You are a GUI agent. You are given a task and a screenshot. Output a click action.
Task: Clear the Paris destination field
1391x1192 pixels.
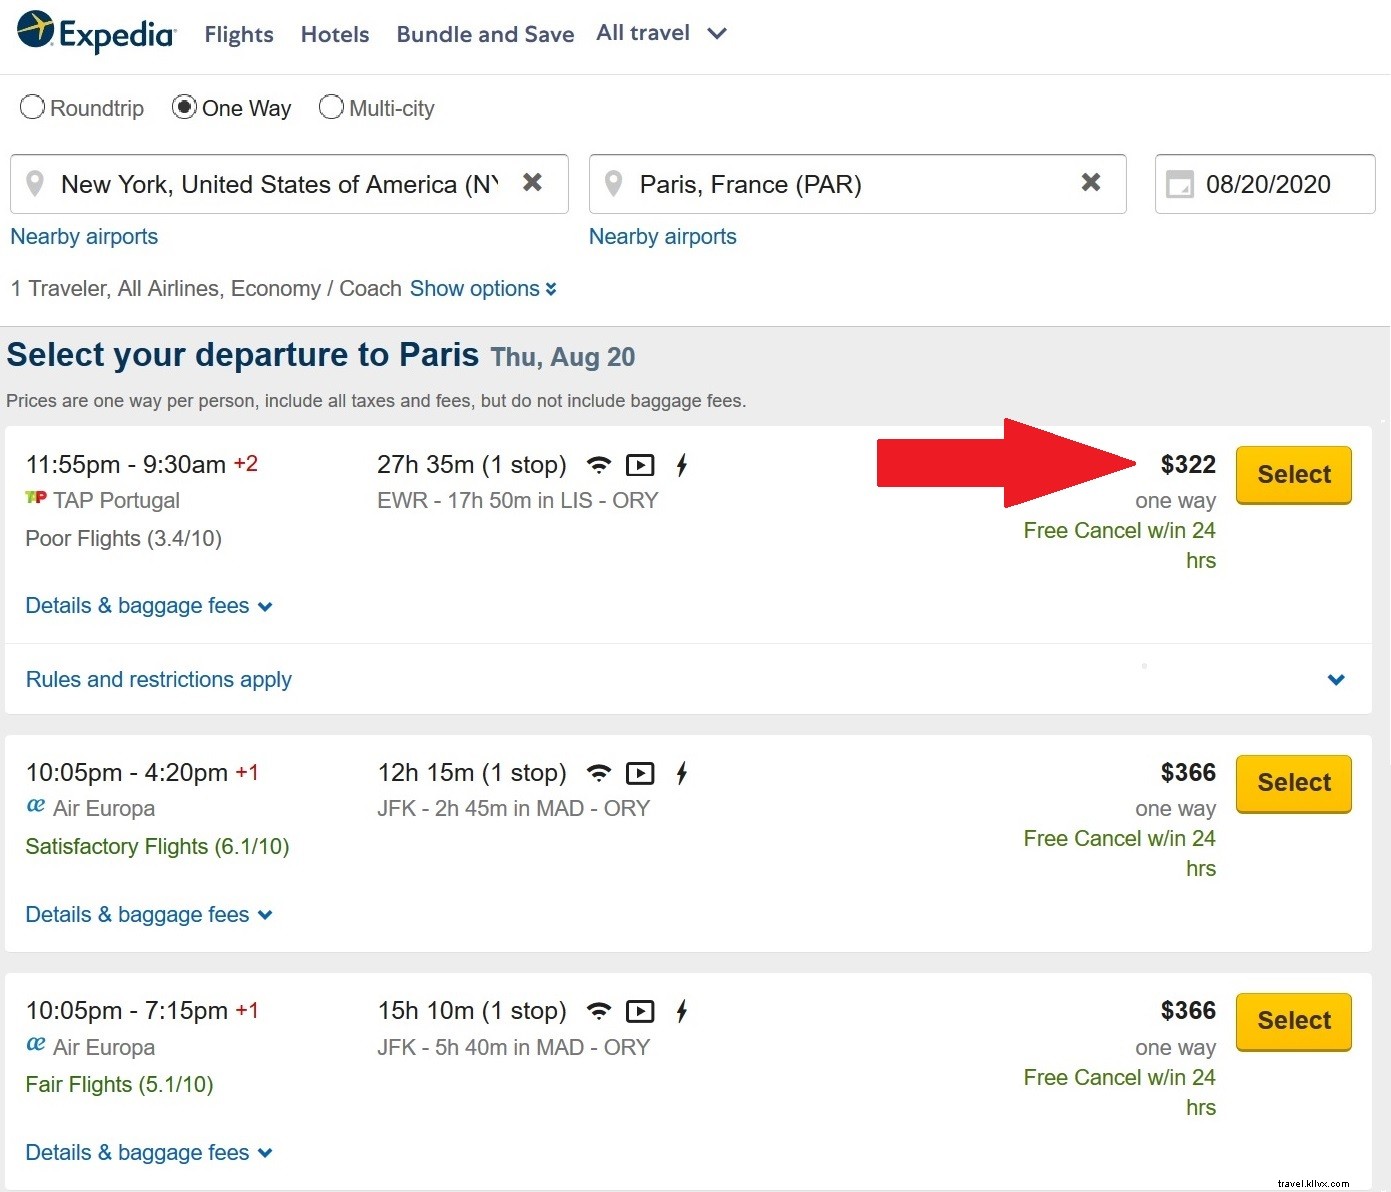tap(1091, 183)
